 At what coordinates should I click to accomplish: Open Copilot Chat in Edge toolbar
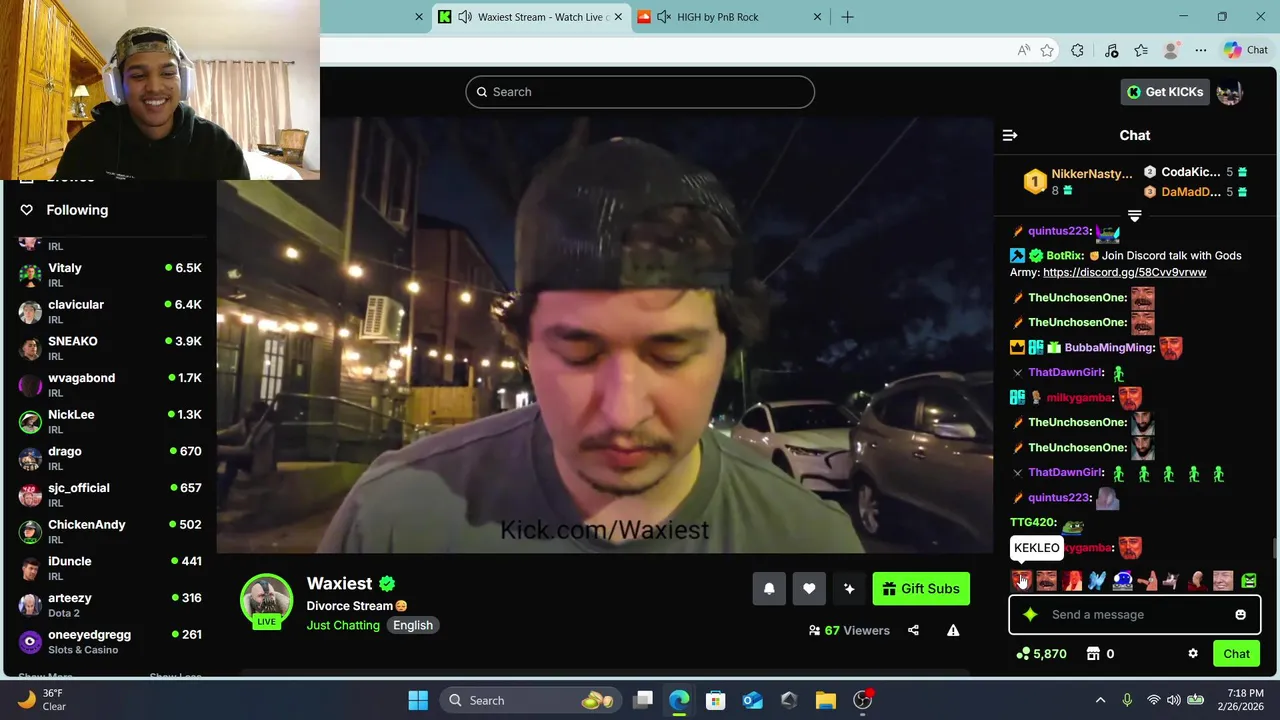[1246, 50]
